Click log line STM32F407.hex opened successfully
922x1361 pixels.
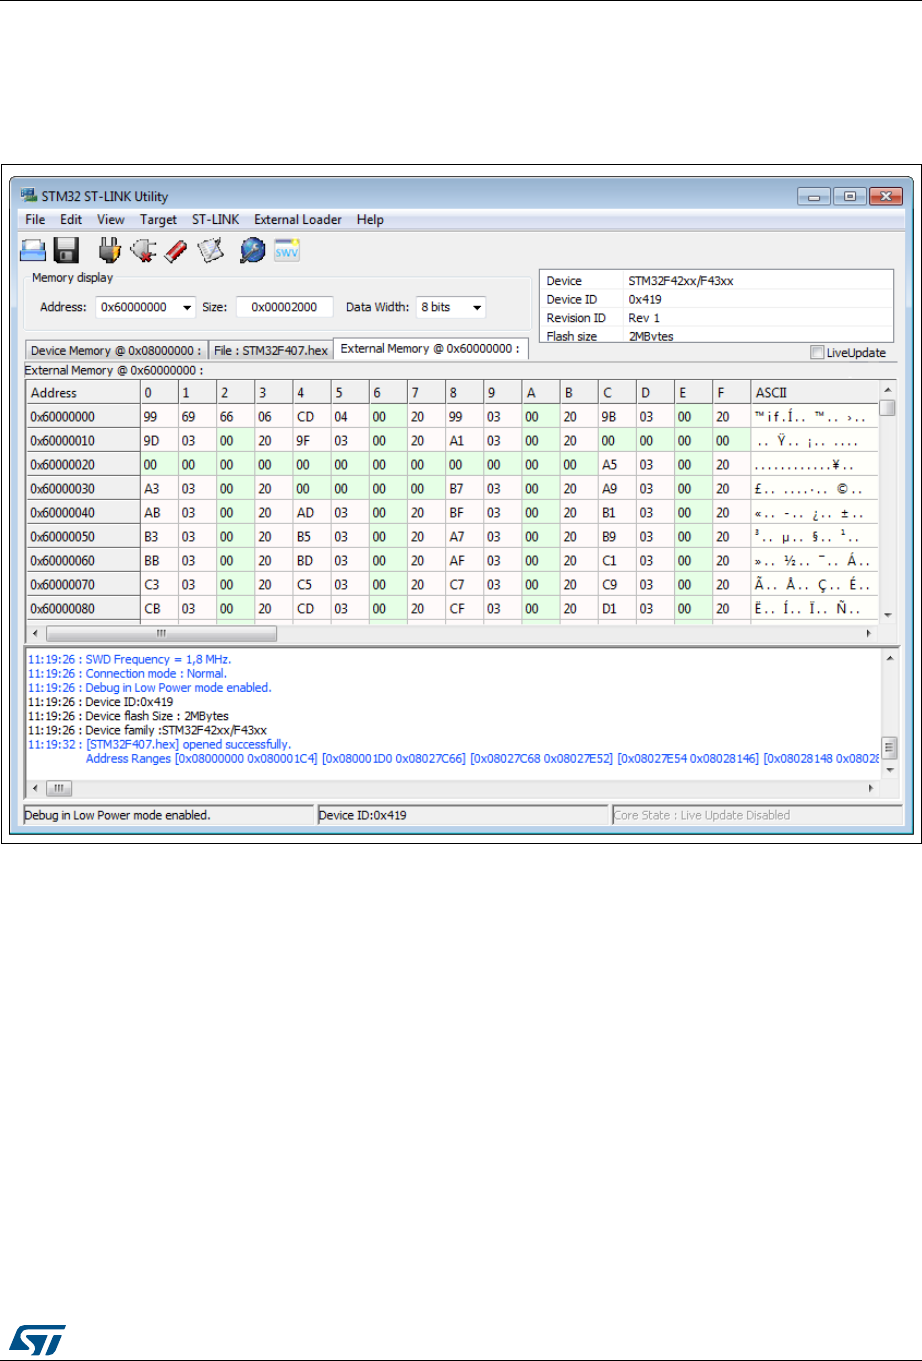point(159,744)
